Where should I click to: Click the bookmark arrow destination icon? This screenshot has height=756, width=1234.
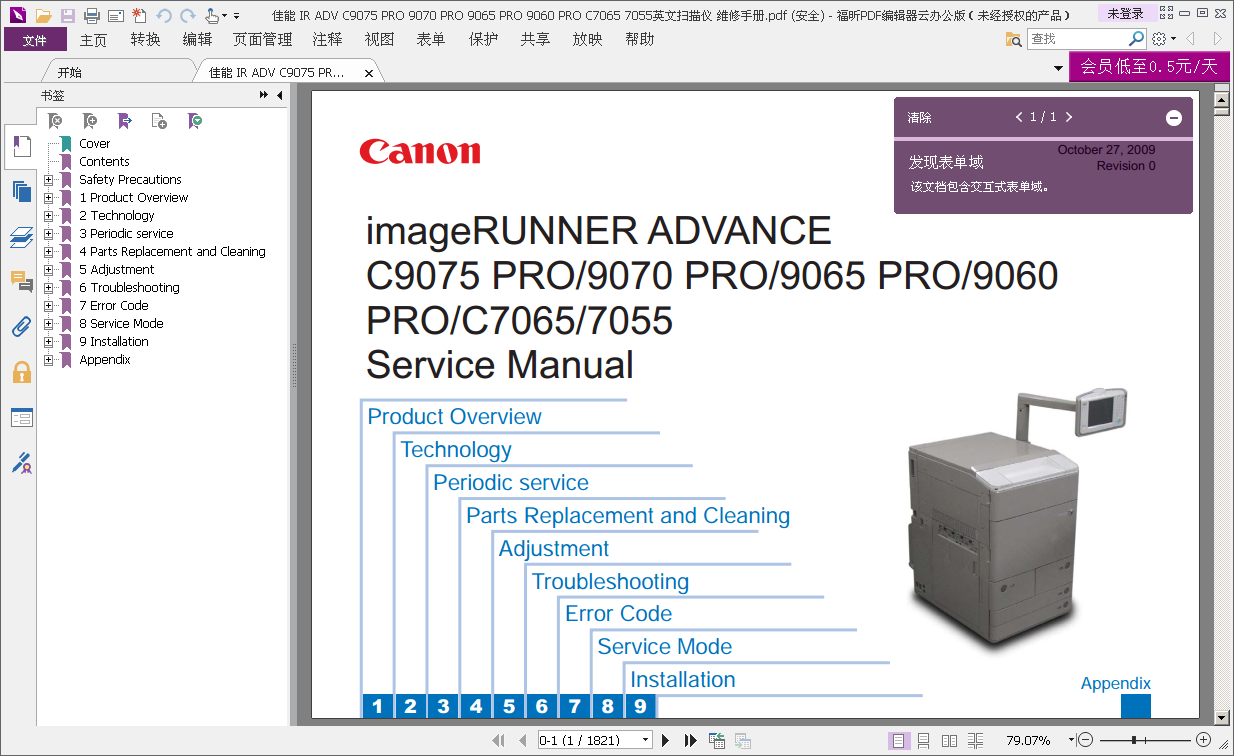point(125,121)
